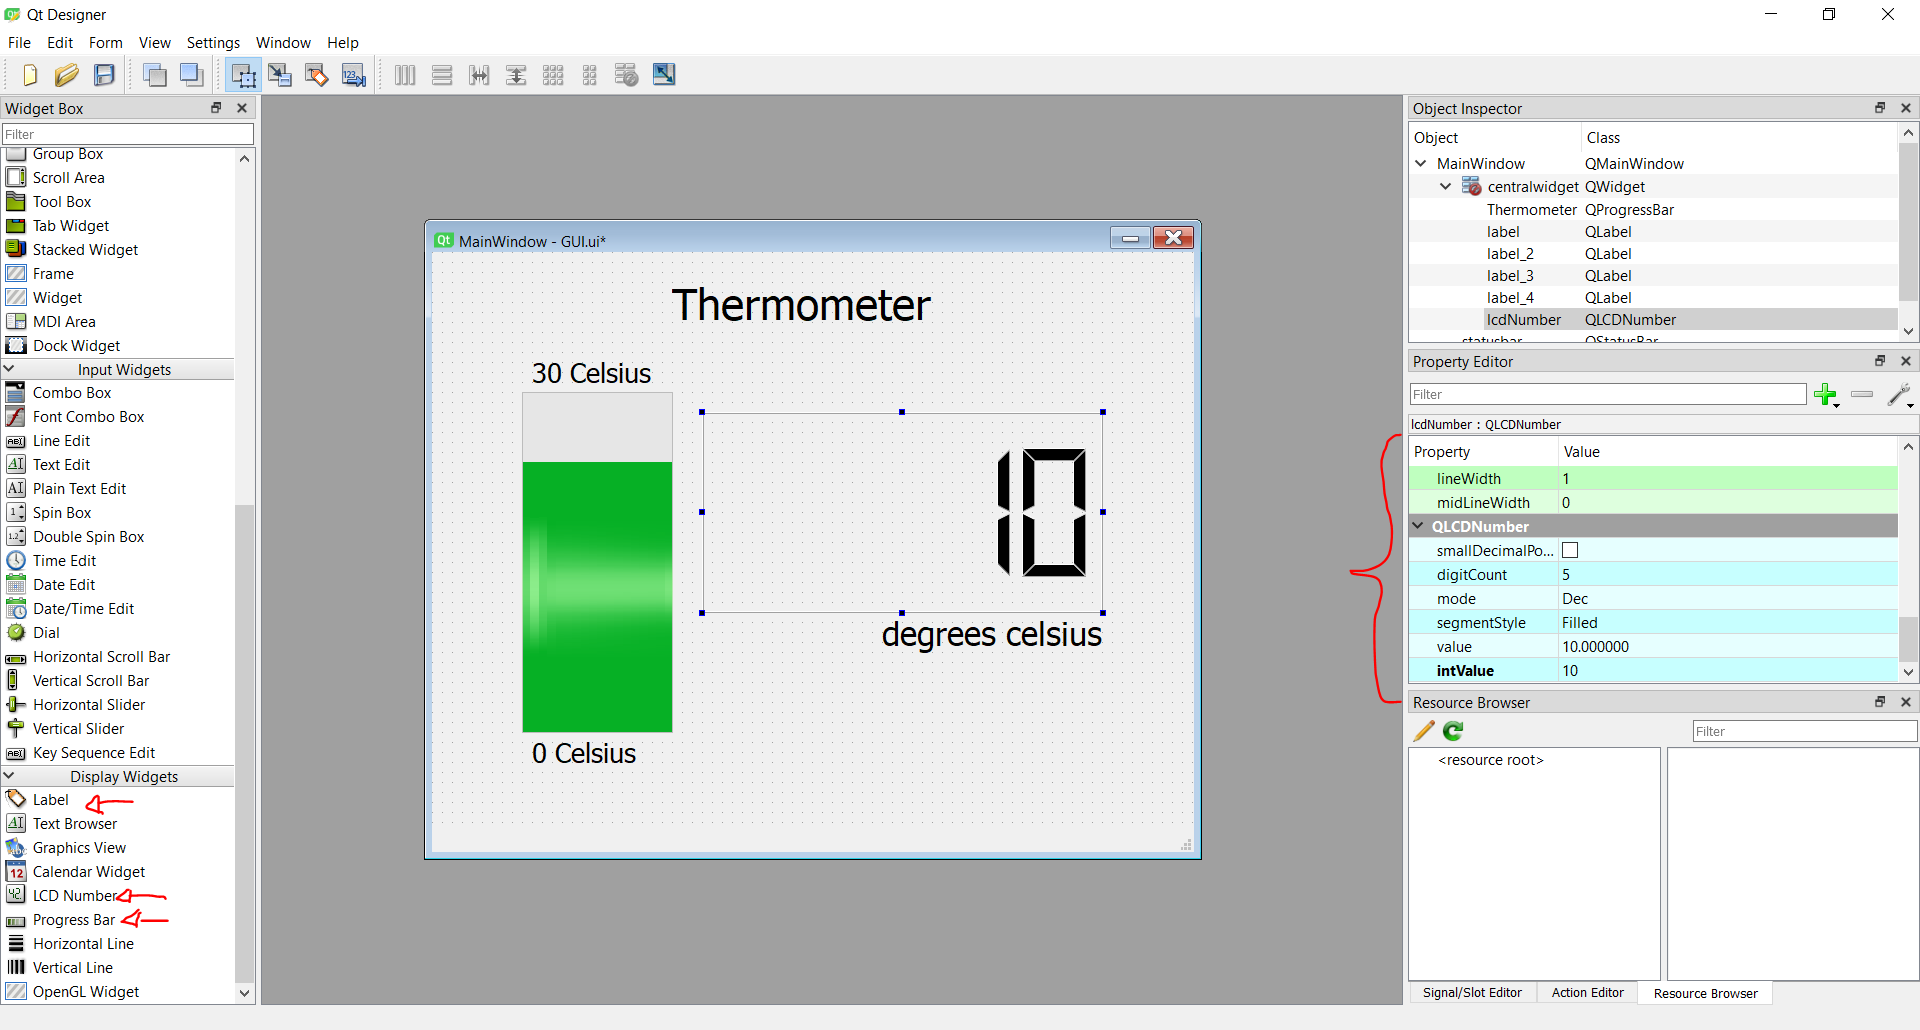The width and height of the screenshot is (1920, 1030).
Task: Click the Resource Browser filter field
Action: (x=1805, y=731)
